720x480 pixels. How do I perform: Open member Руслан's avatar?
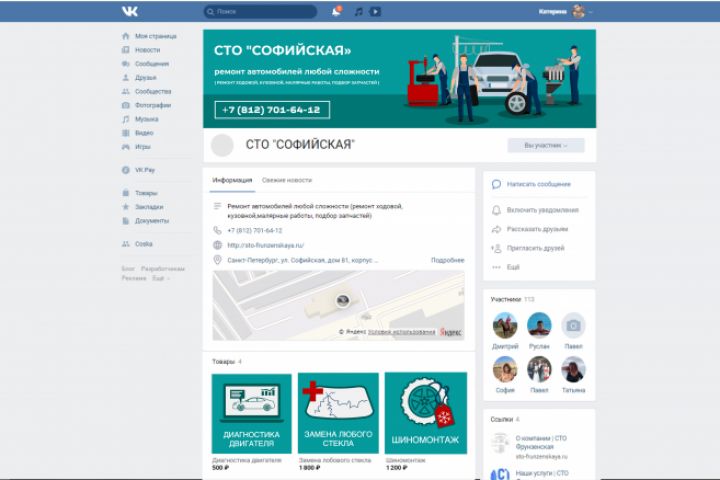[539, 325]
